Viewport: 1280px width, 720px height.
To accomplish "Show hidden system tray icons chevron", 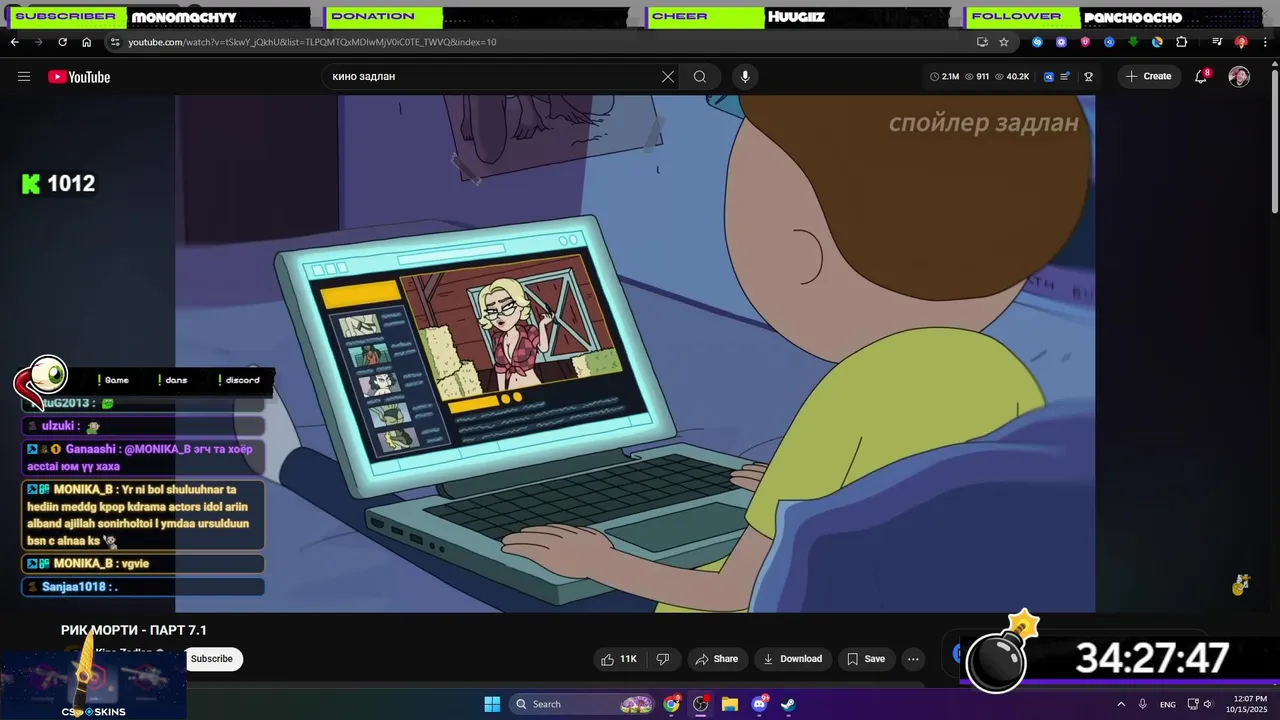I will point(1121,704).
